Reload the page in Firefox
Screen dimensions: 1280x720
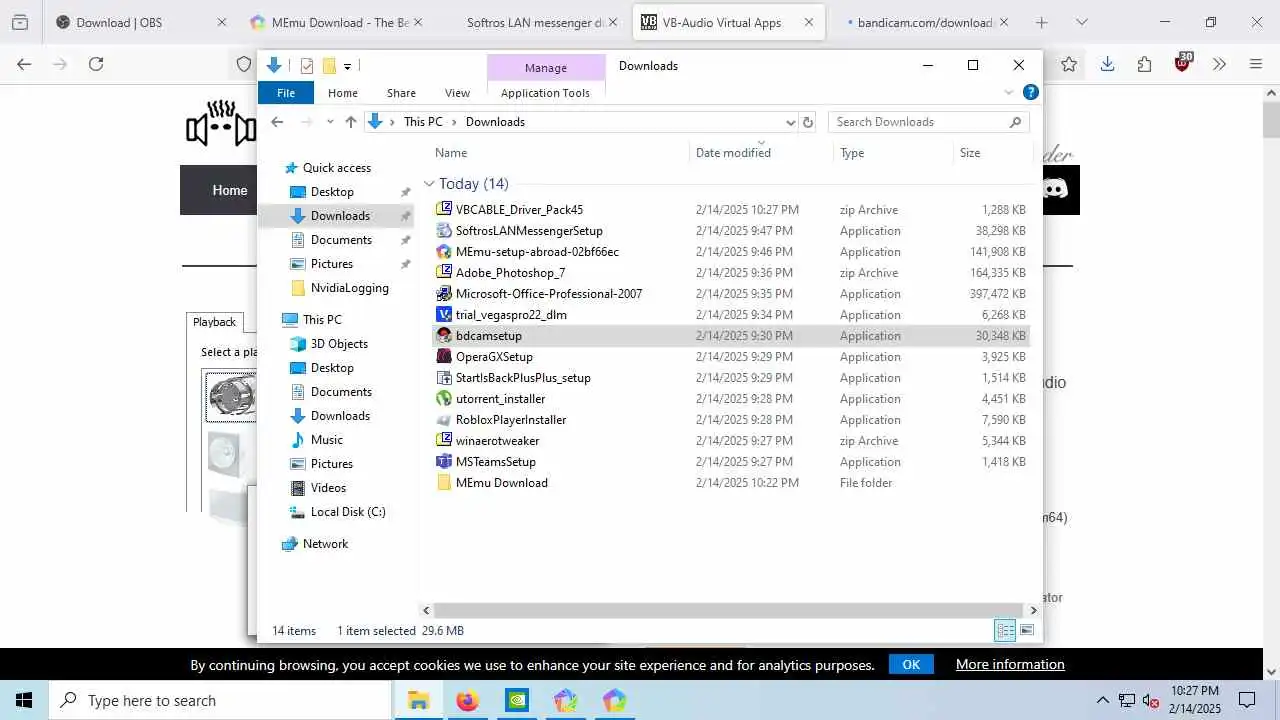[96, 64]
